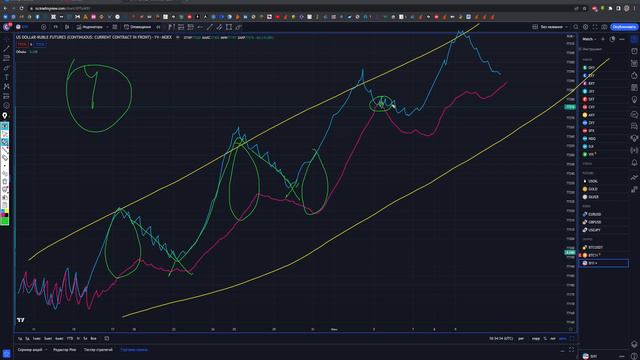Select the Fibonacci tools in left toolbar
The height and width of the screenshot is (360, 640).
6,58
